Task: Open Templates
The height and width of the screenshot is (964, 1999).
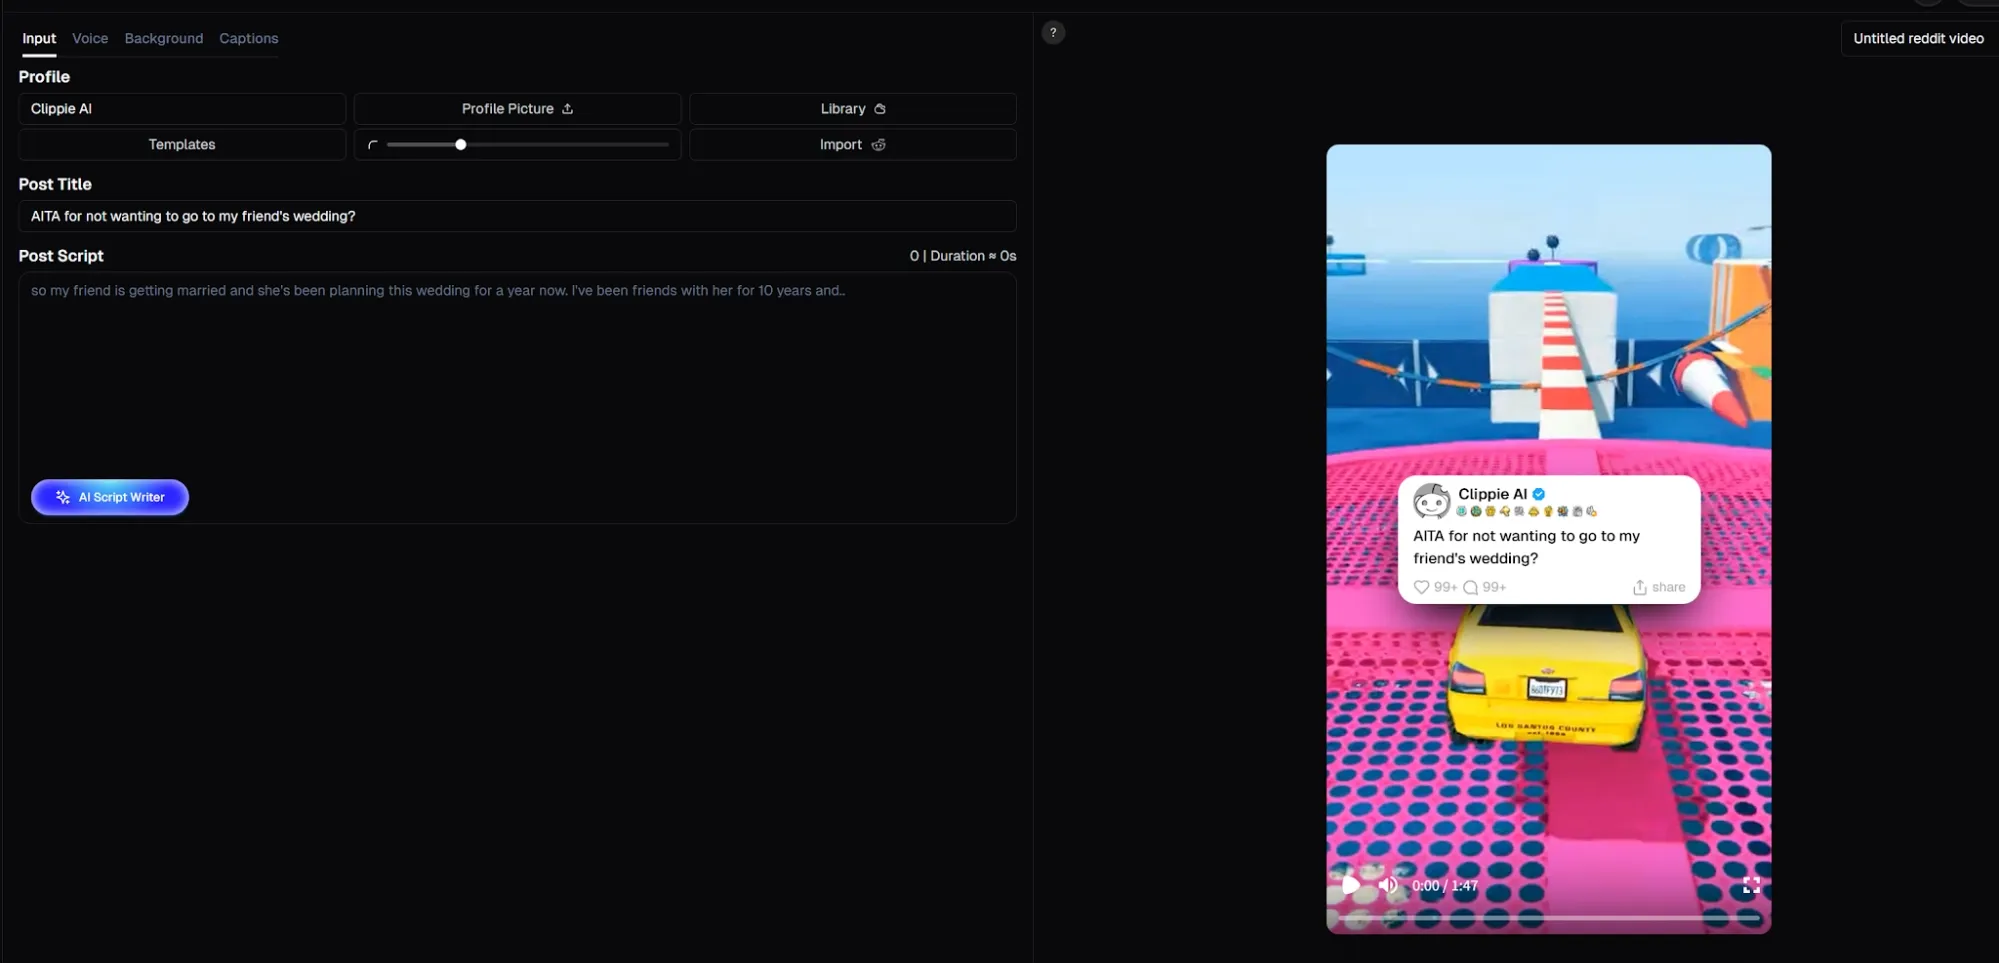Action: (182, 145)
